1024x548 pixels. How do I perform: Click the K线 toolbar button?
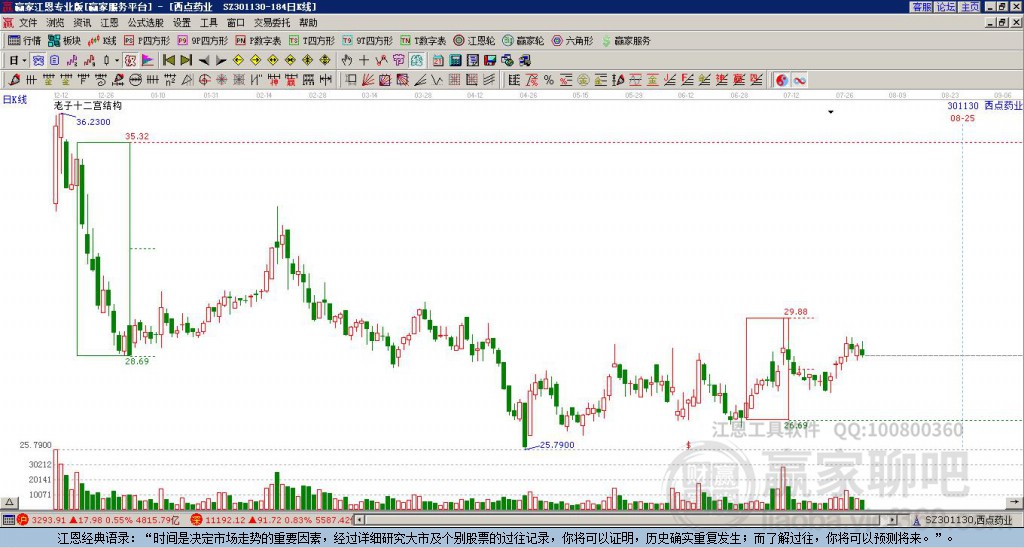click(x=102, y=40)
